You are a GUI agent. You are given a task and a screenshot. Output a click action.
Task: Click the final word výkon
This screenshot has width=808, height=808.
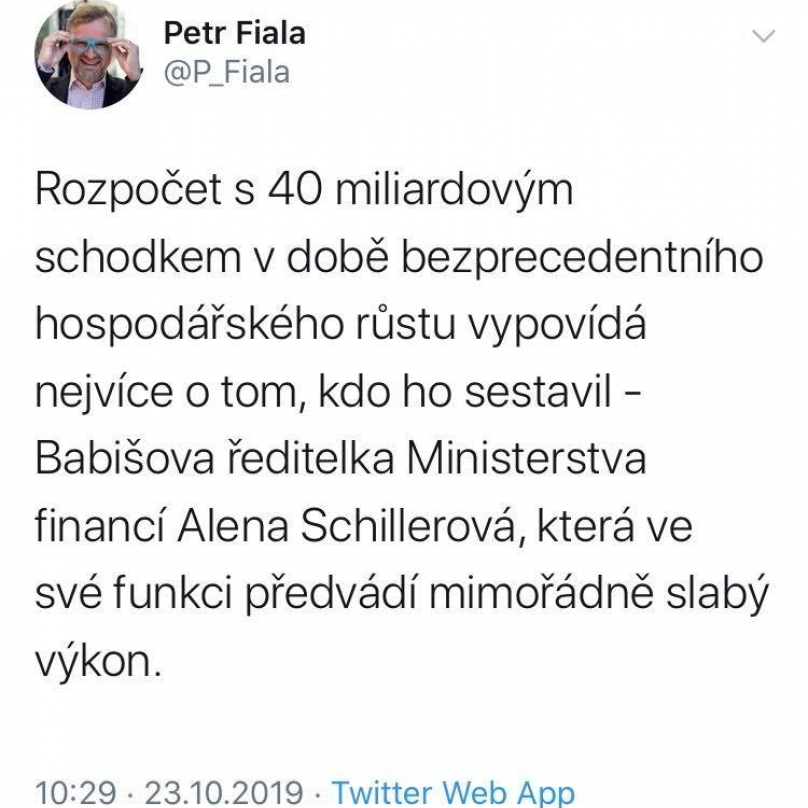(98, 663)
